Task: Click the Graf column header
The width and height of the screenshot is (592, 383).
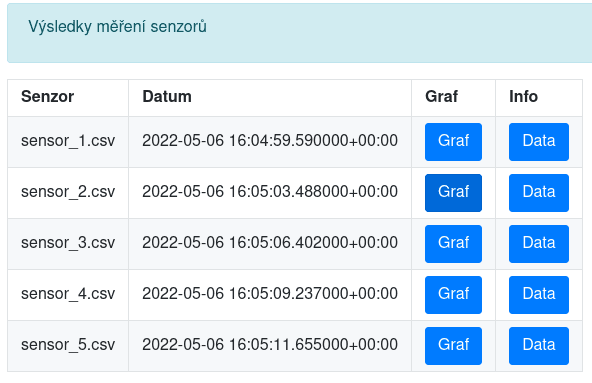Action: click(453, 97)
